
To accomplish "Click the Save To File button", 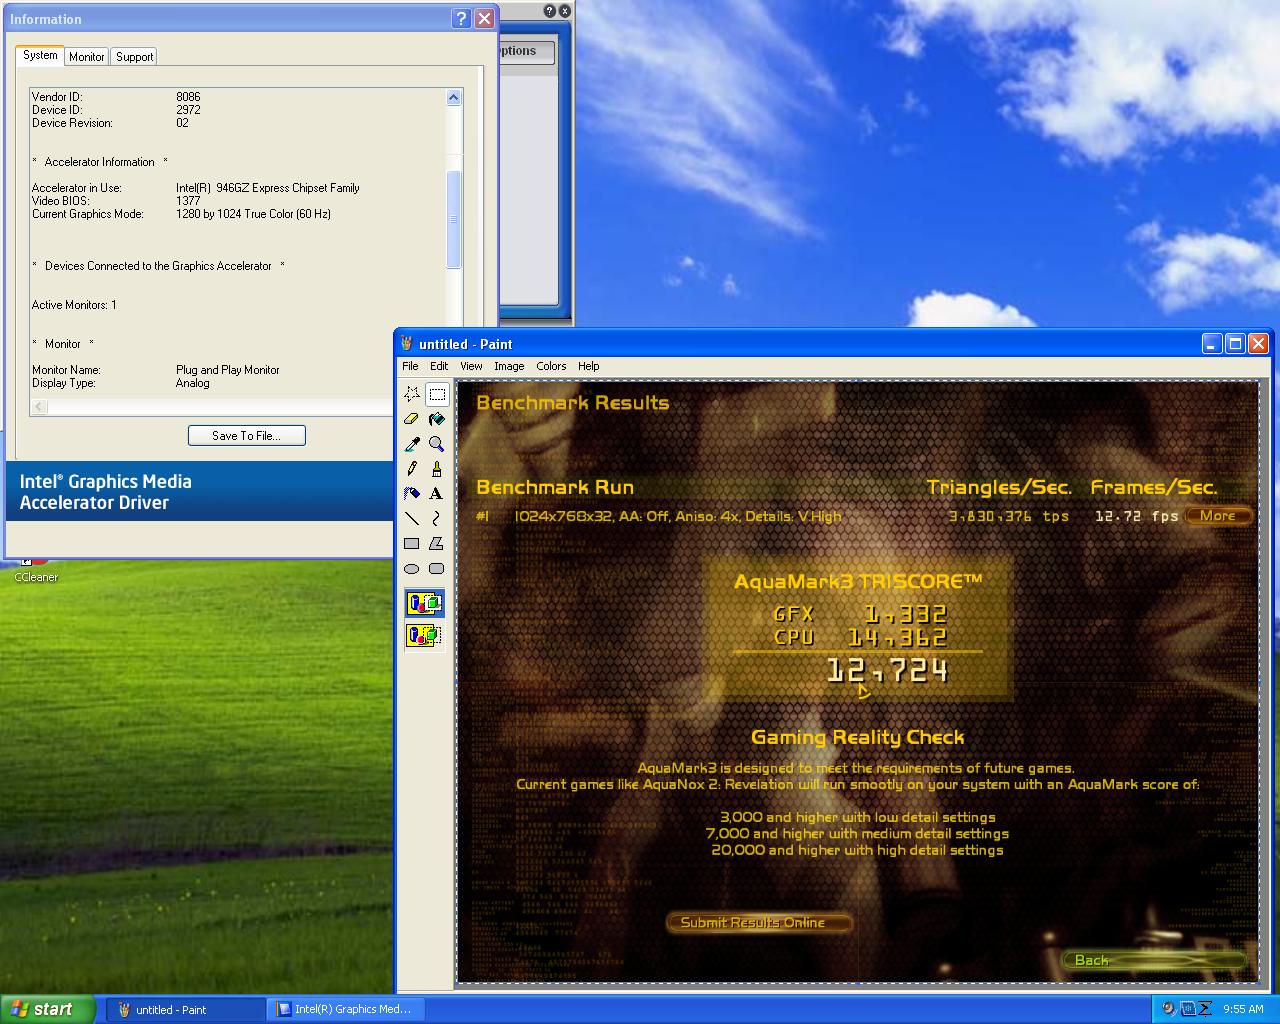I will tap(246, 436).
